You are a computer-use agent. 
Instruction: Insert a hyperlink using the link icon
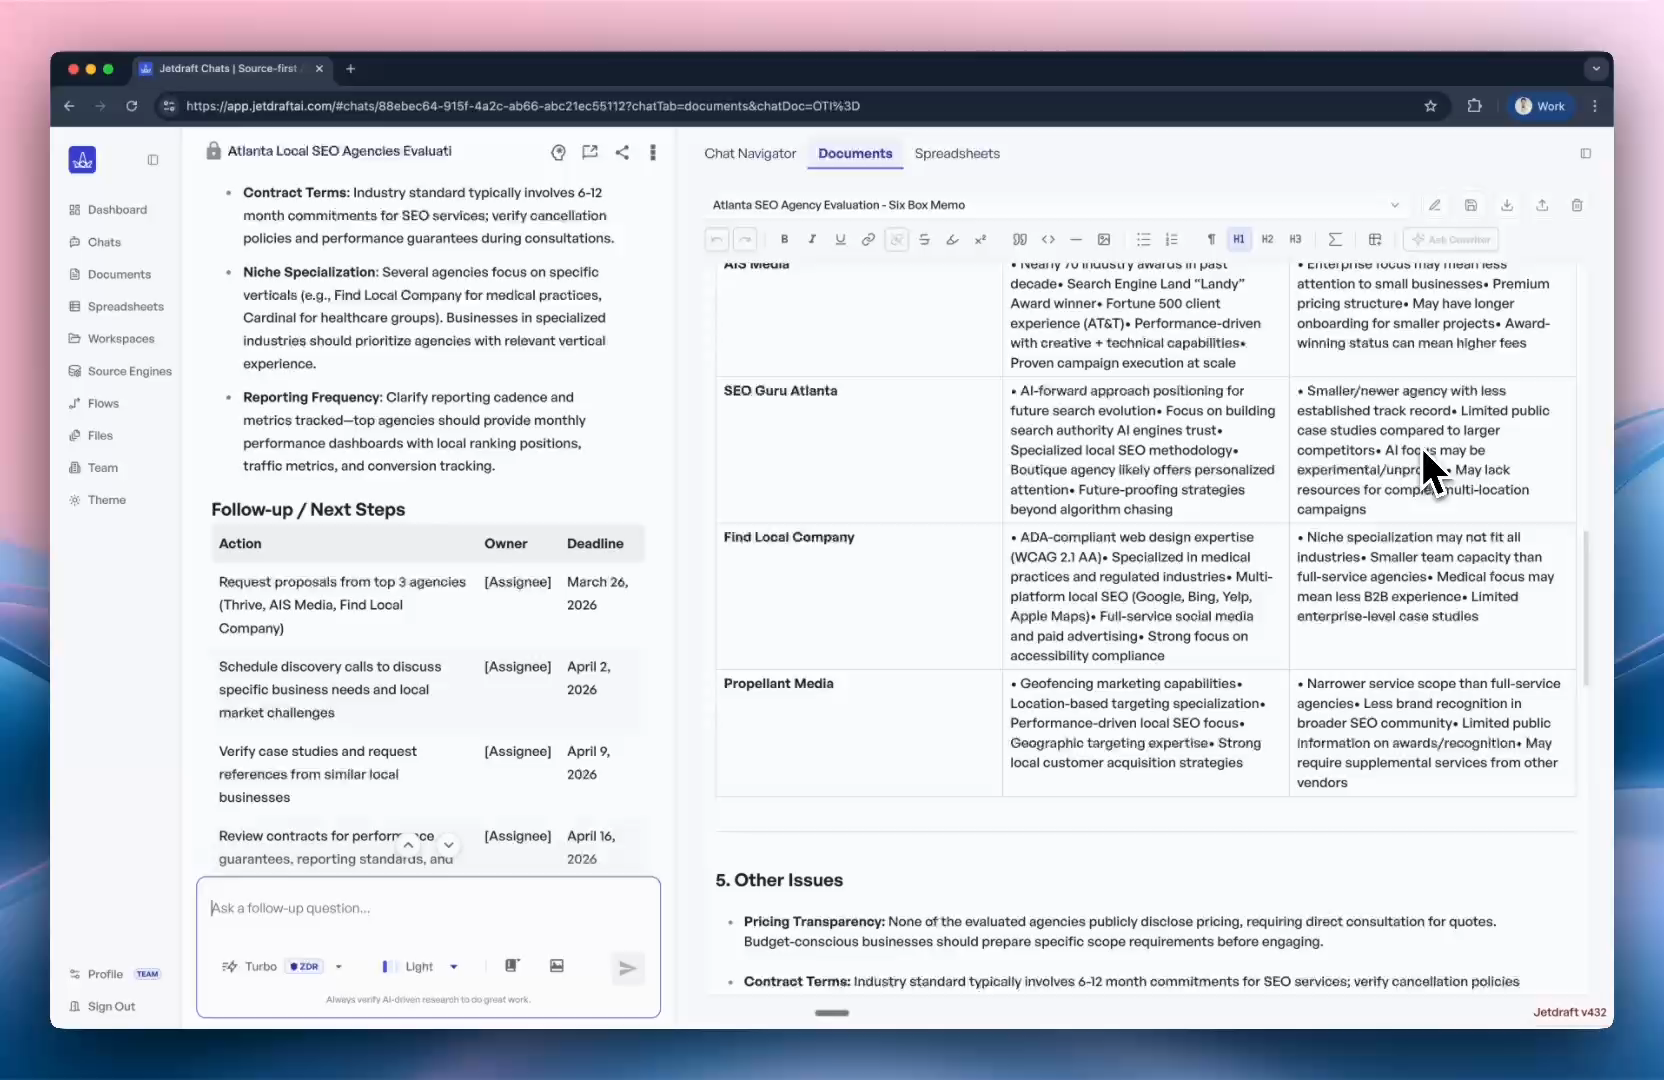tap(868, 239)
